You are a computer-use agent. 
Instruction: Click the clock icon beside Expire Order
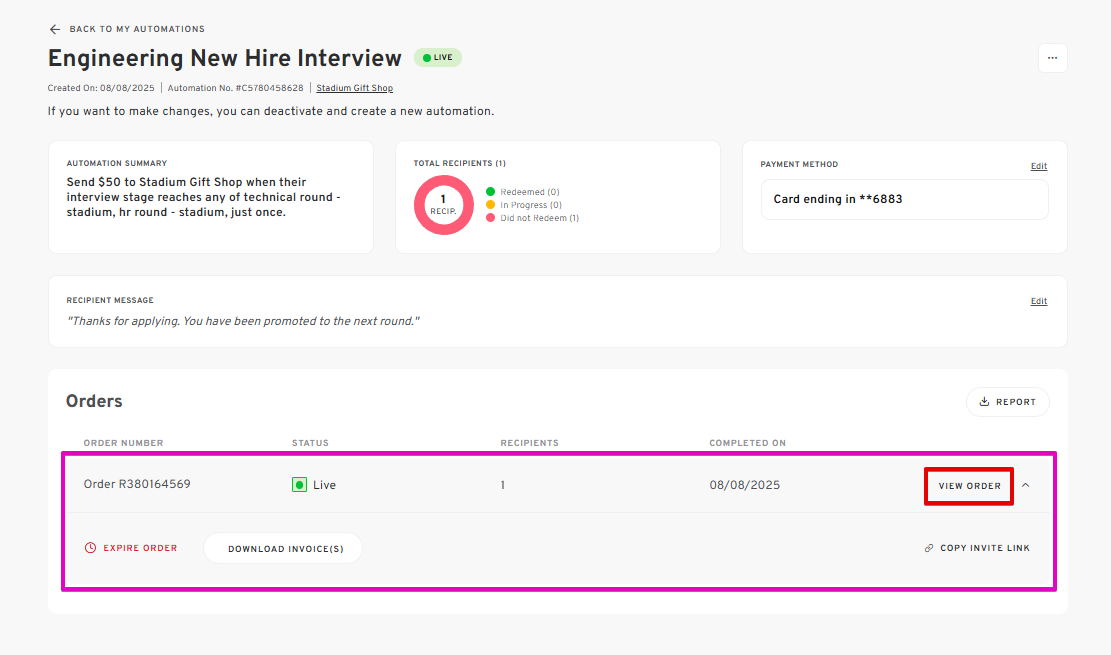coord(90,548)
